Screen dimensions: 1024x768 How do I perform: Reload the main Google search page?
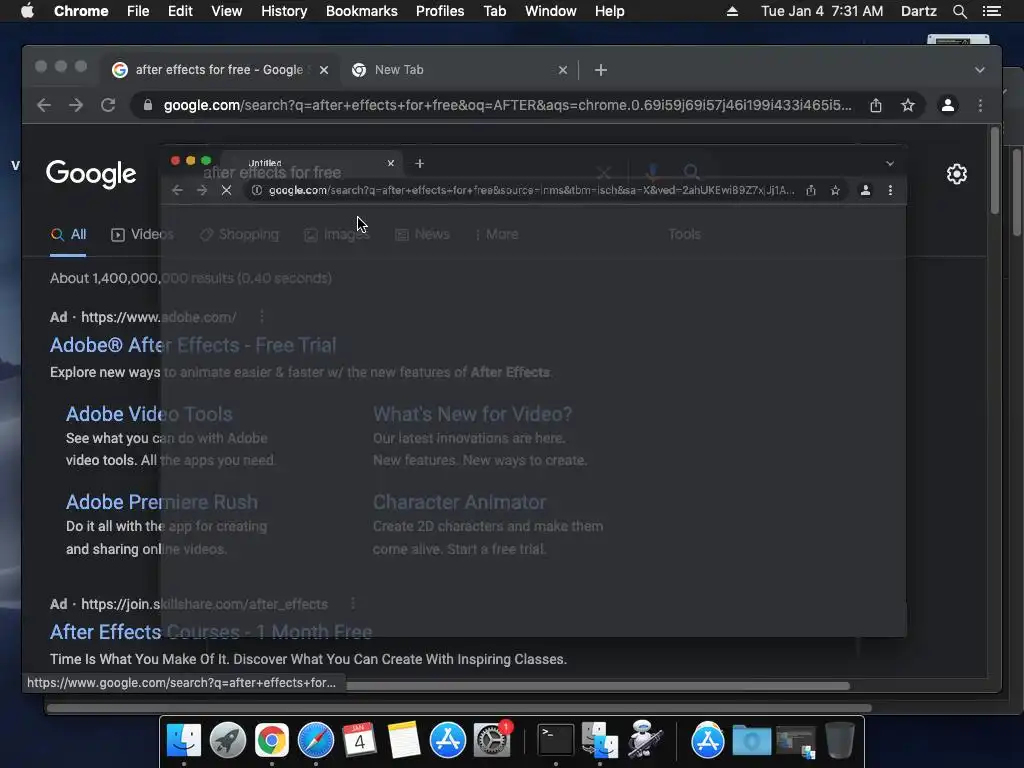pyautogui.click(x=108, y=105)
